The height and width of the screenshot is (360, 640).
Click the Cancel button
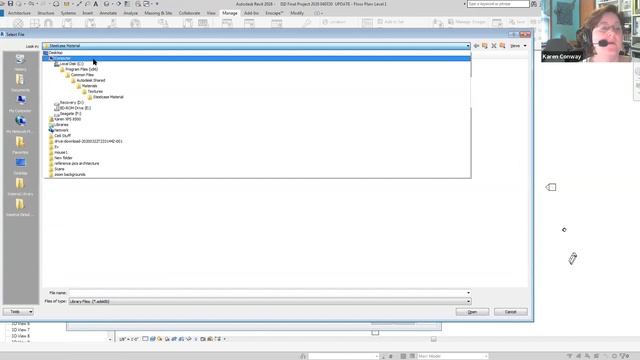511,312
